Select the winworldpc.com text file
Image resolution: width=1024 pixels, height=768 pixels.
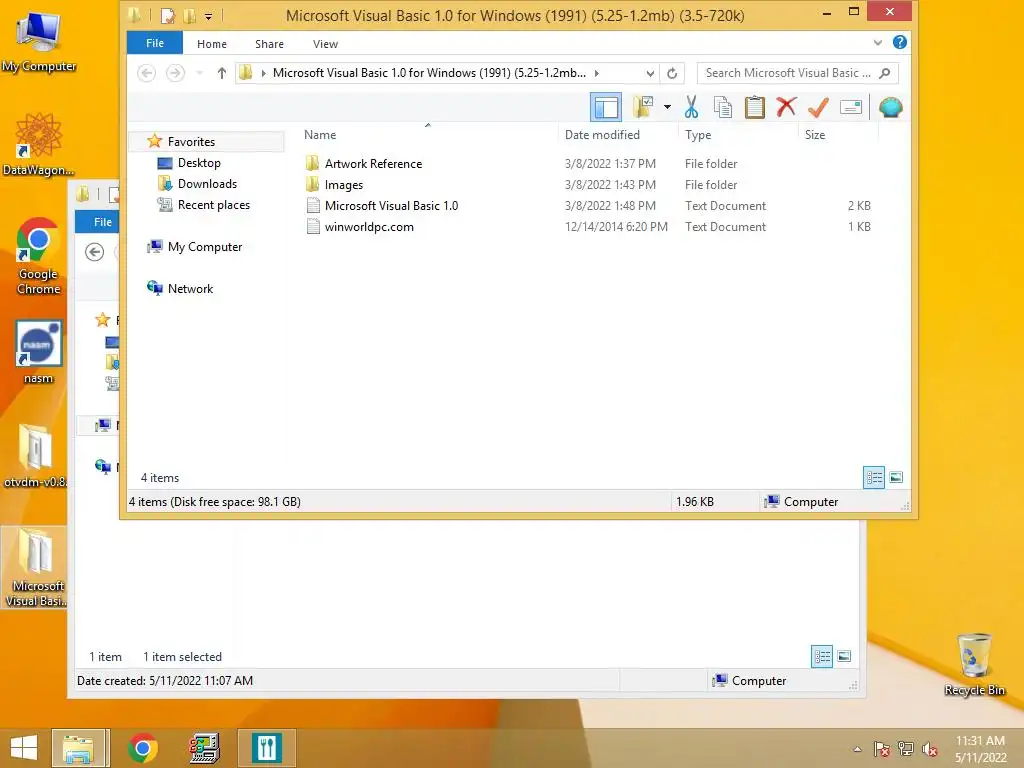click(369, 227)
